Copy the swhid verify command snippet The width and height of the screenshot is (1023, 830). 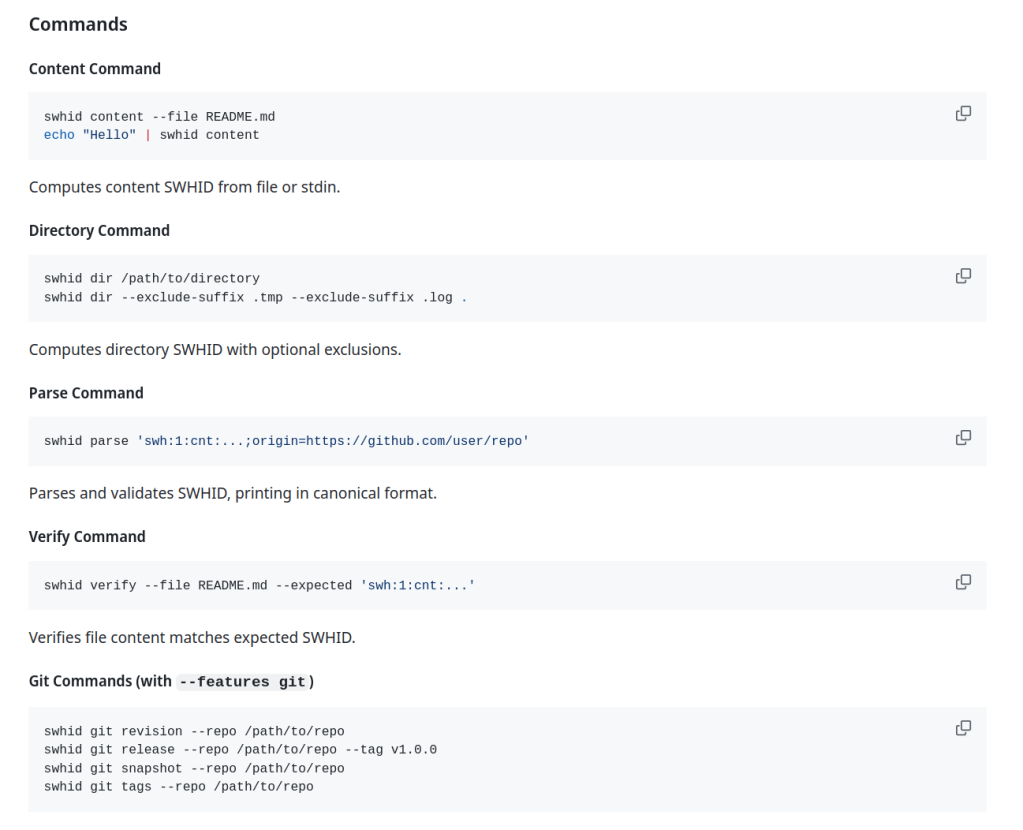click(x=963, y=582)
